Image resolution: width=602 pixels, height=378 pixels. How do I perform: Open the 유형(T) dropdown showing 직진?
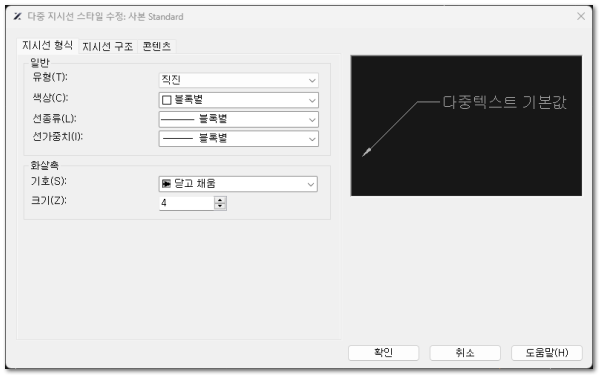click(238, 80)
